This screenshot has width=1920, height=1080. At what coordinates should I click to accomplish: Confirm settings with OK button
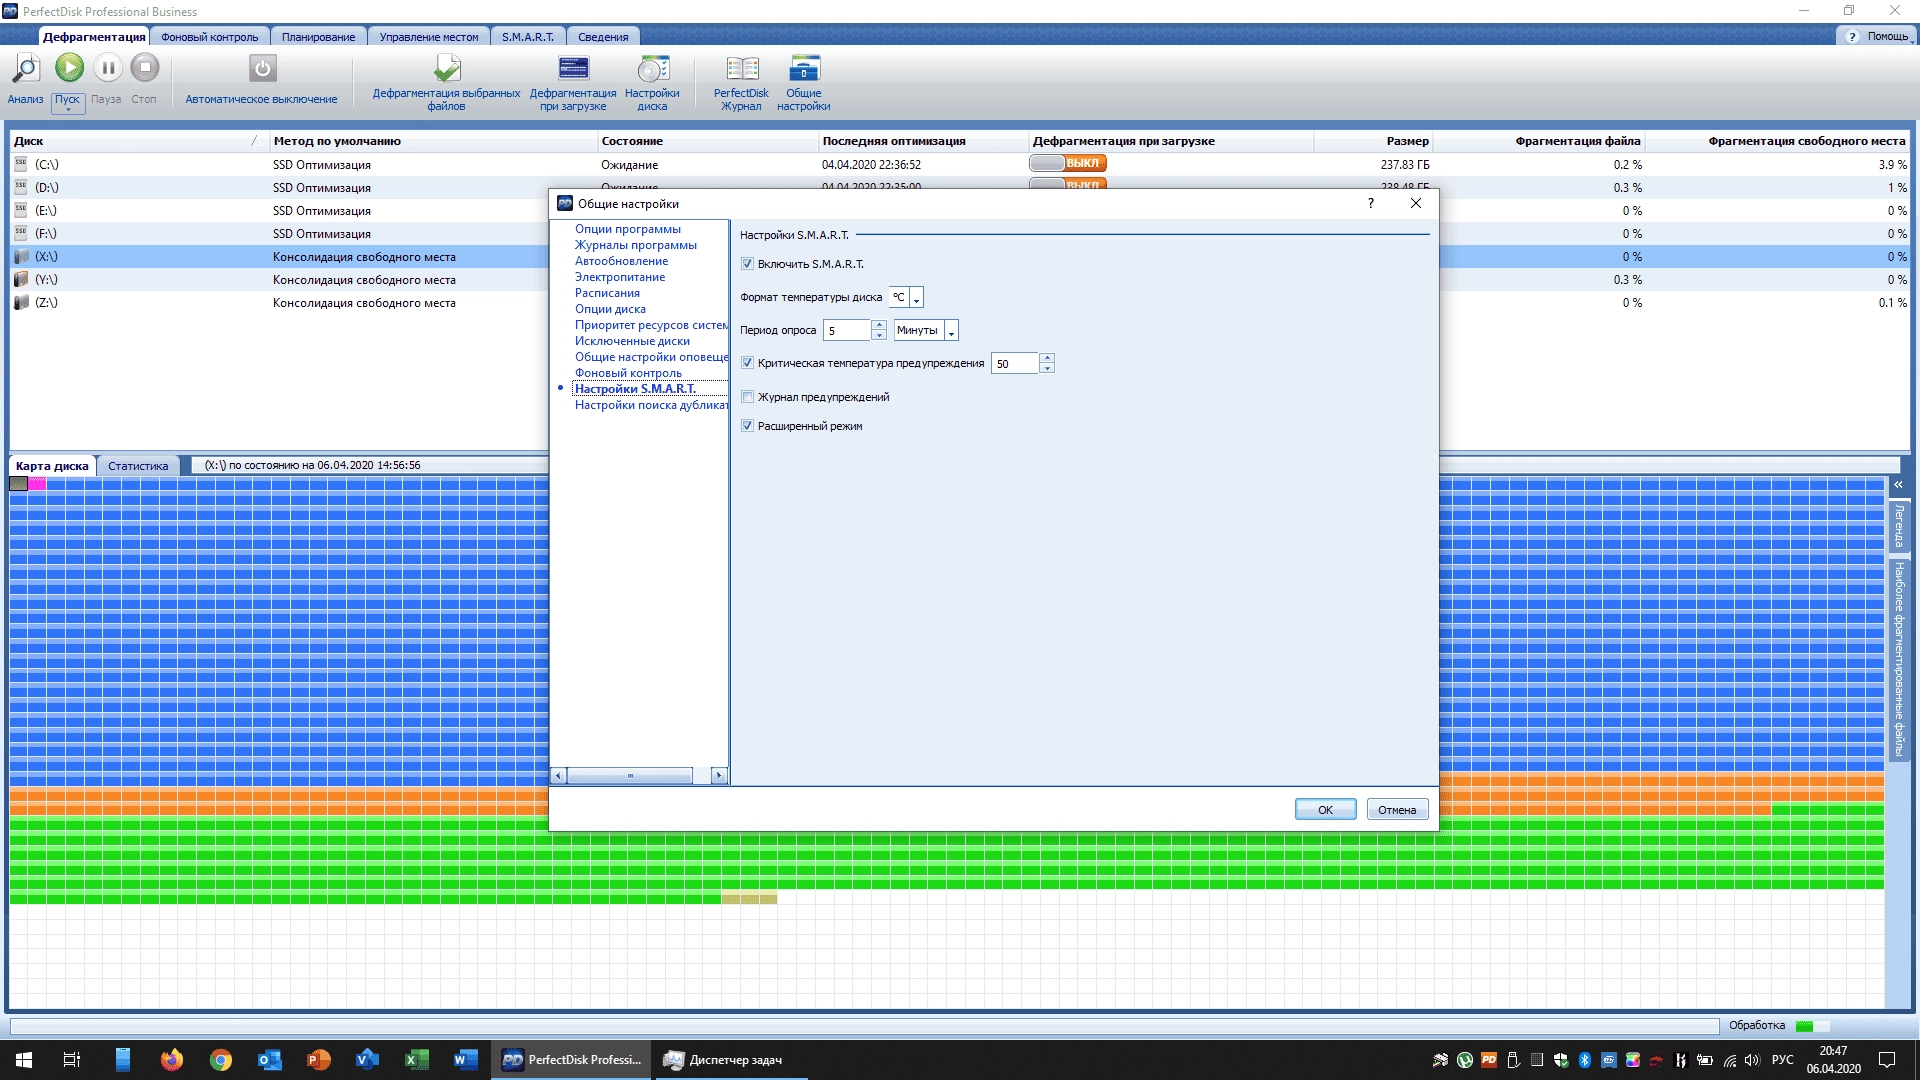[1325, 809]
